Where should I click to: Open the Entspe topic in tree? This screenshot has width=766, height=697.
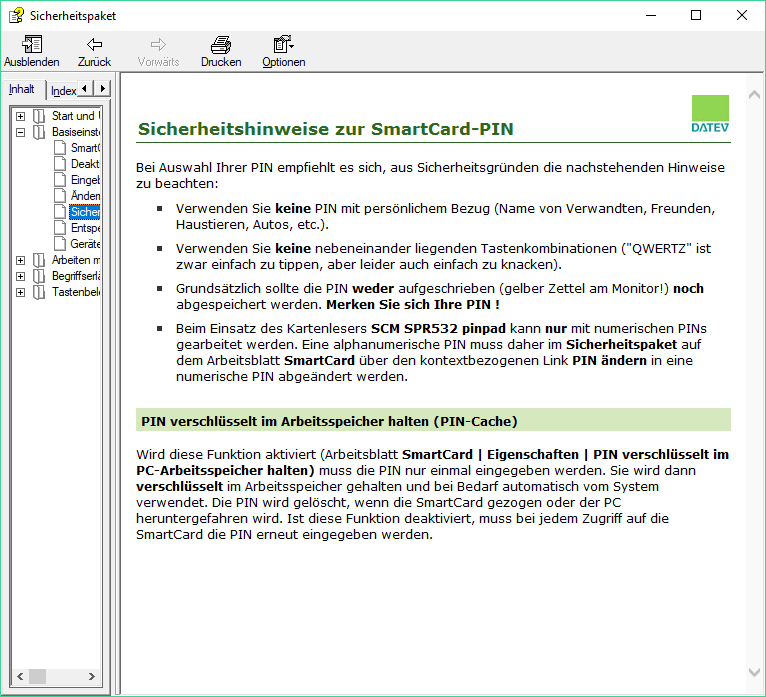coord(85,228)
